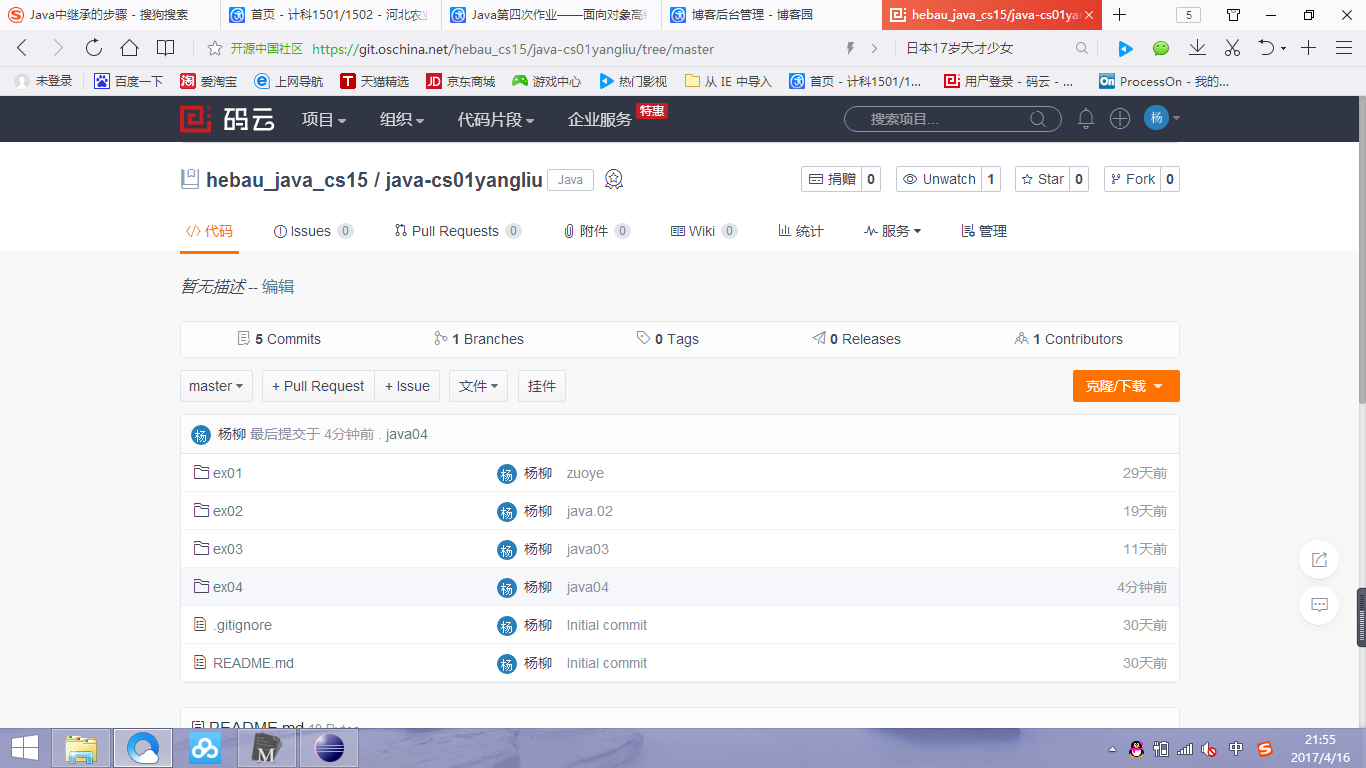Expand the orange 克隆/下载 dropdown

[x=1126, y=385]
